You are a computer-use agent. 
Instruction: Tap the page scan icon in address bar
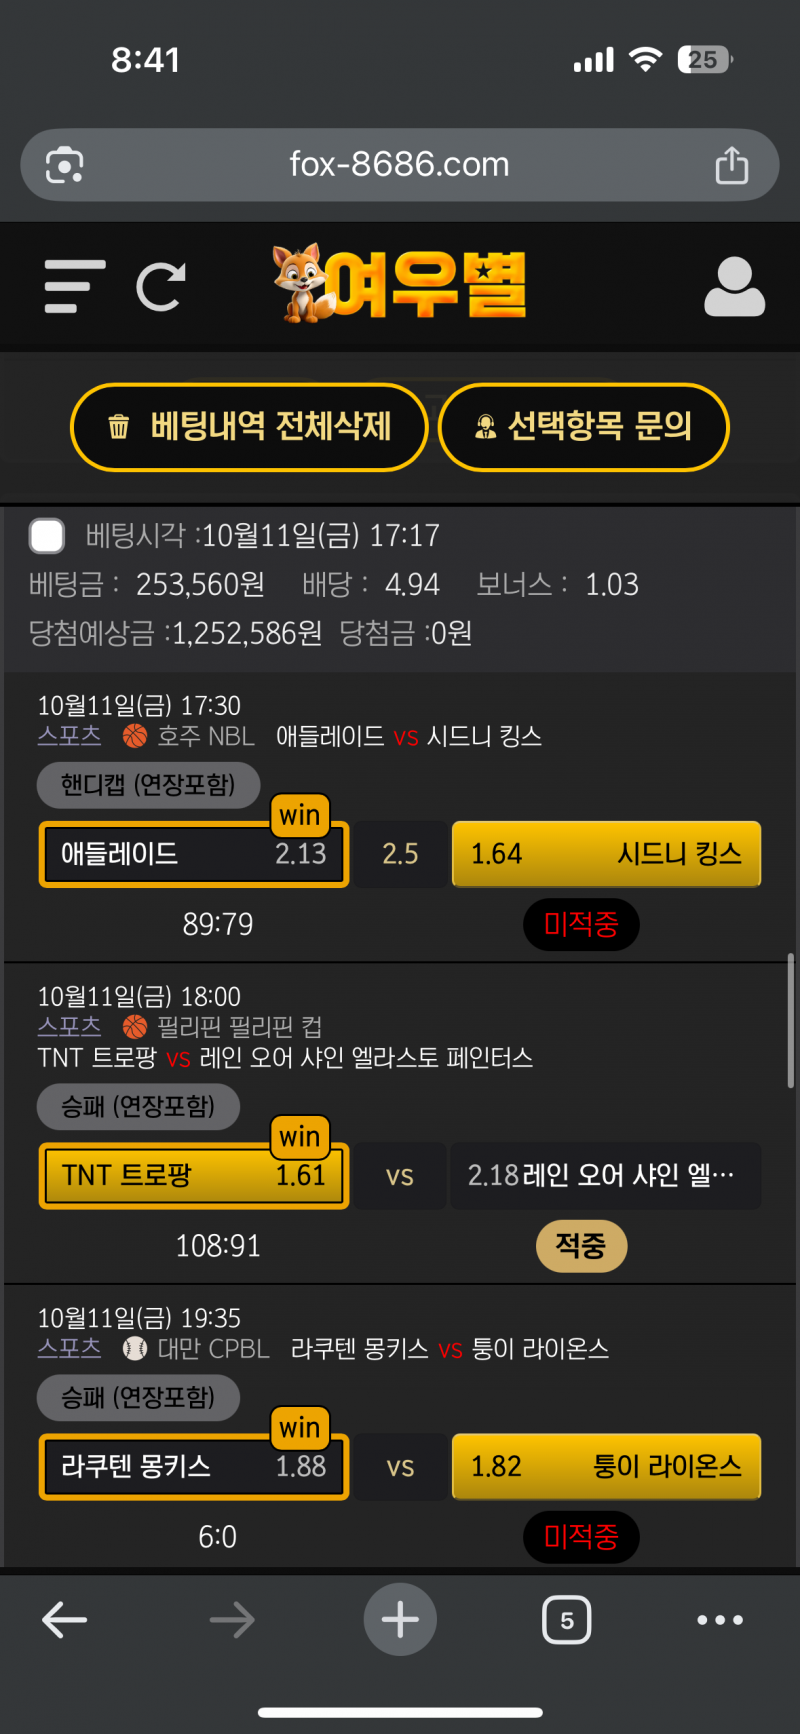click(x=65, y=165)
